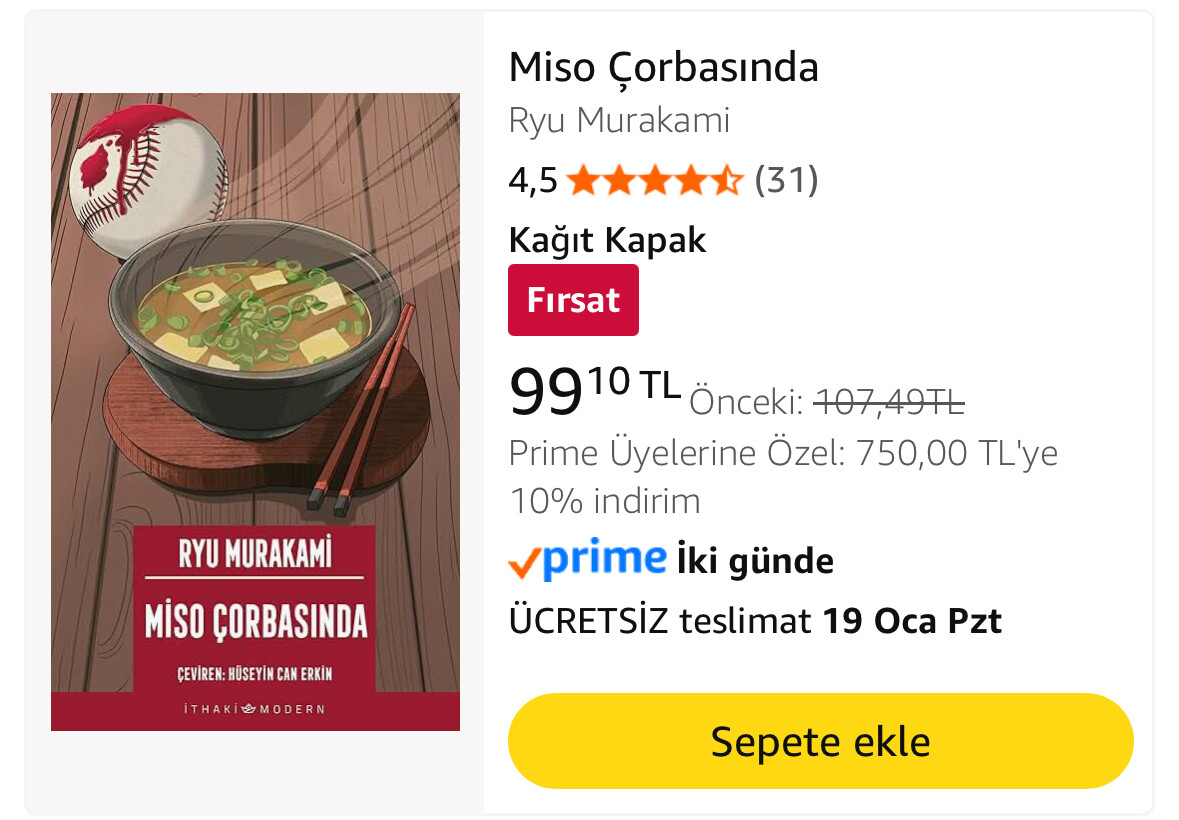The height and width of the screenshot is (820, 1179).
Task: Open the Prime Üyelerine Özel discount text
Action: click(783, 477)
